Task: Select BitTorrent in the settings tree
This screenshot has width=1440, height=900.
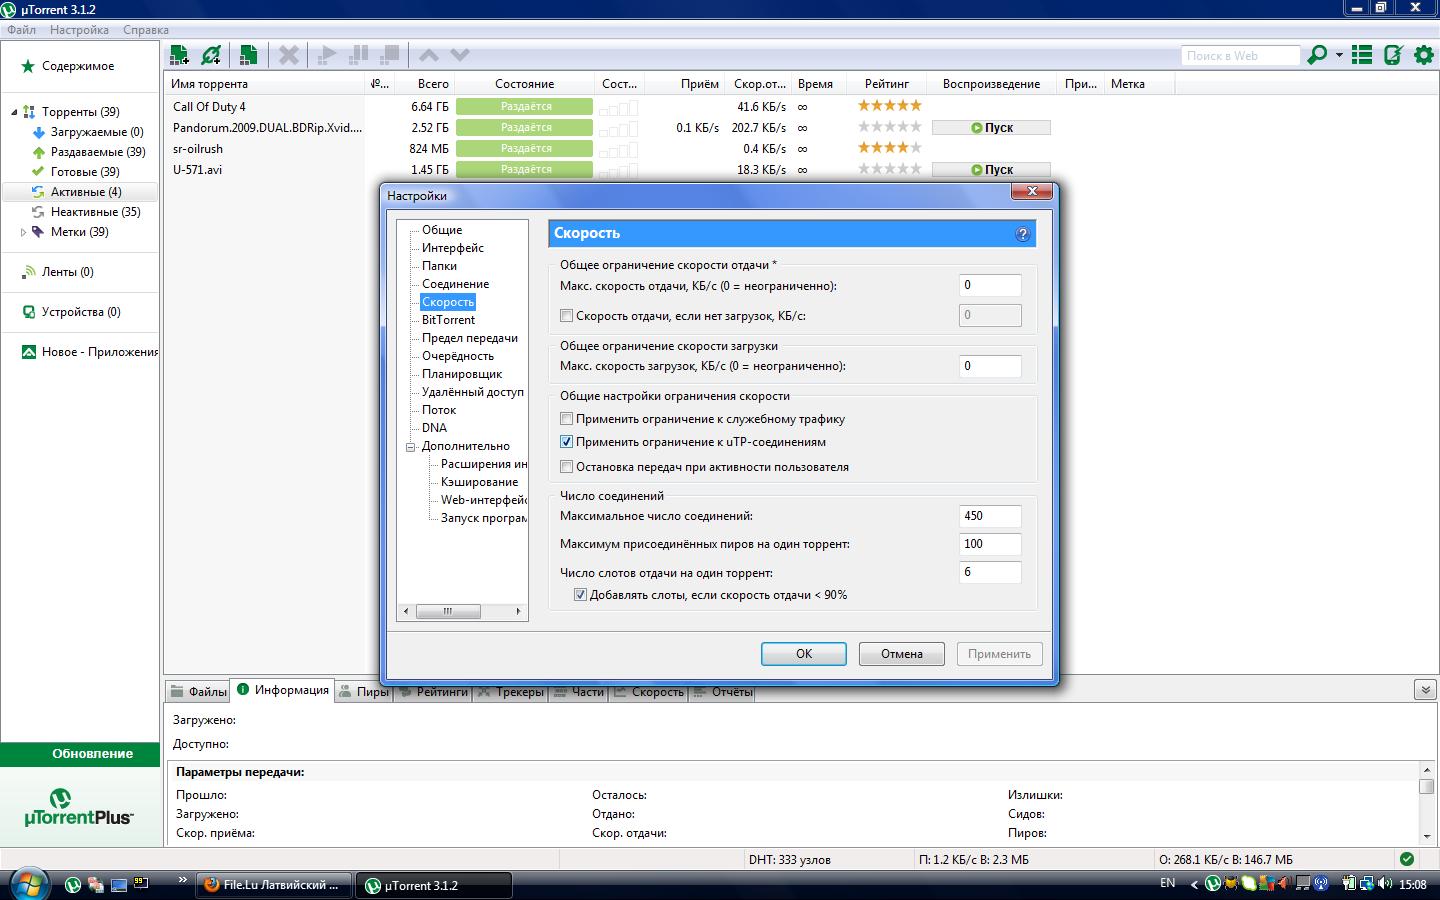Action: point(448,320)
